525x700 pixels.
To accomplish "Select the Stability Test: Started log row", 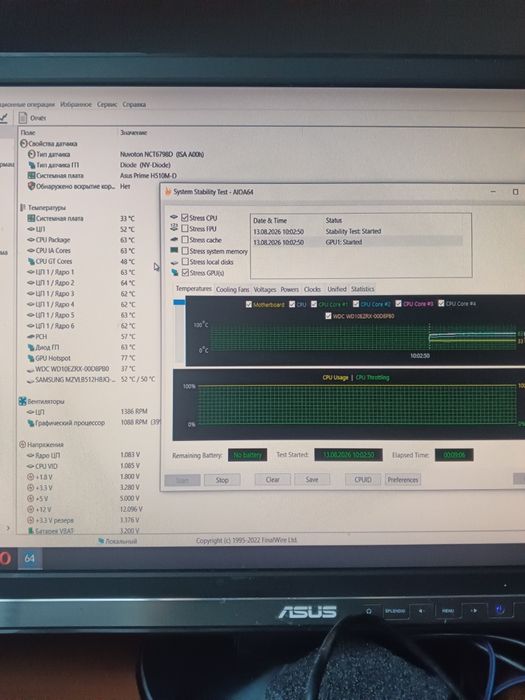I will (357, 231).
